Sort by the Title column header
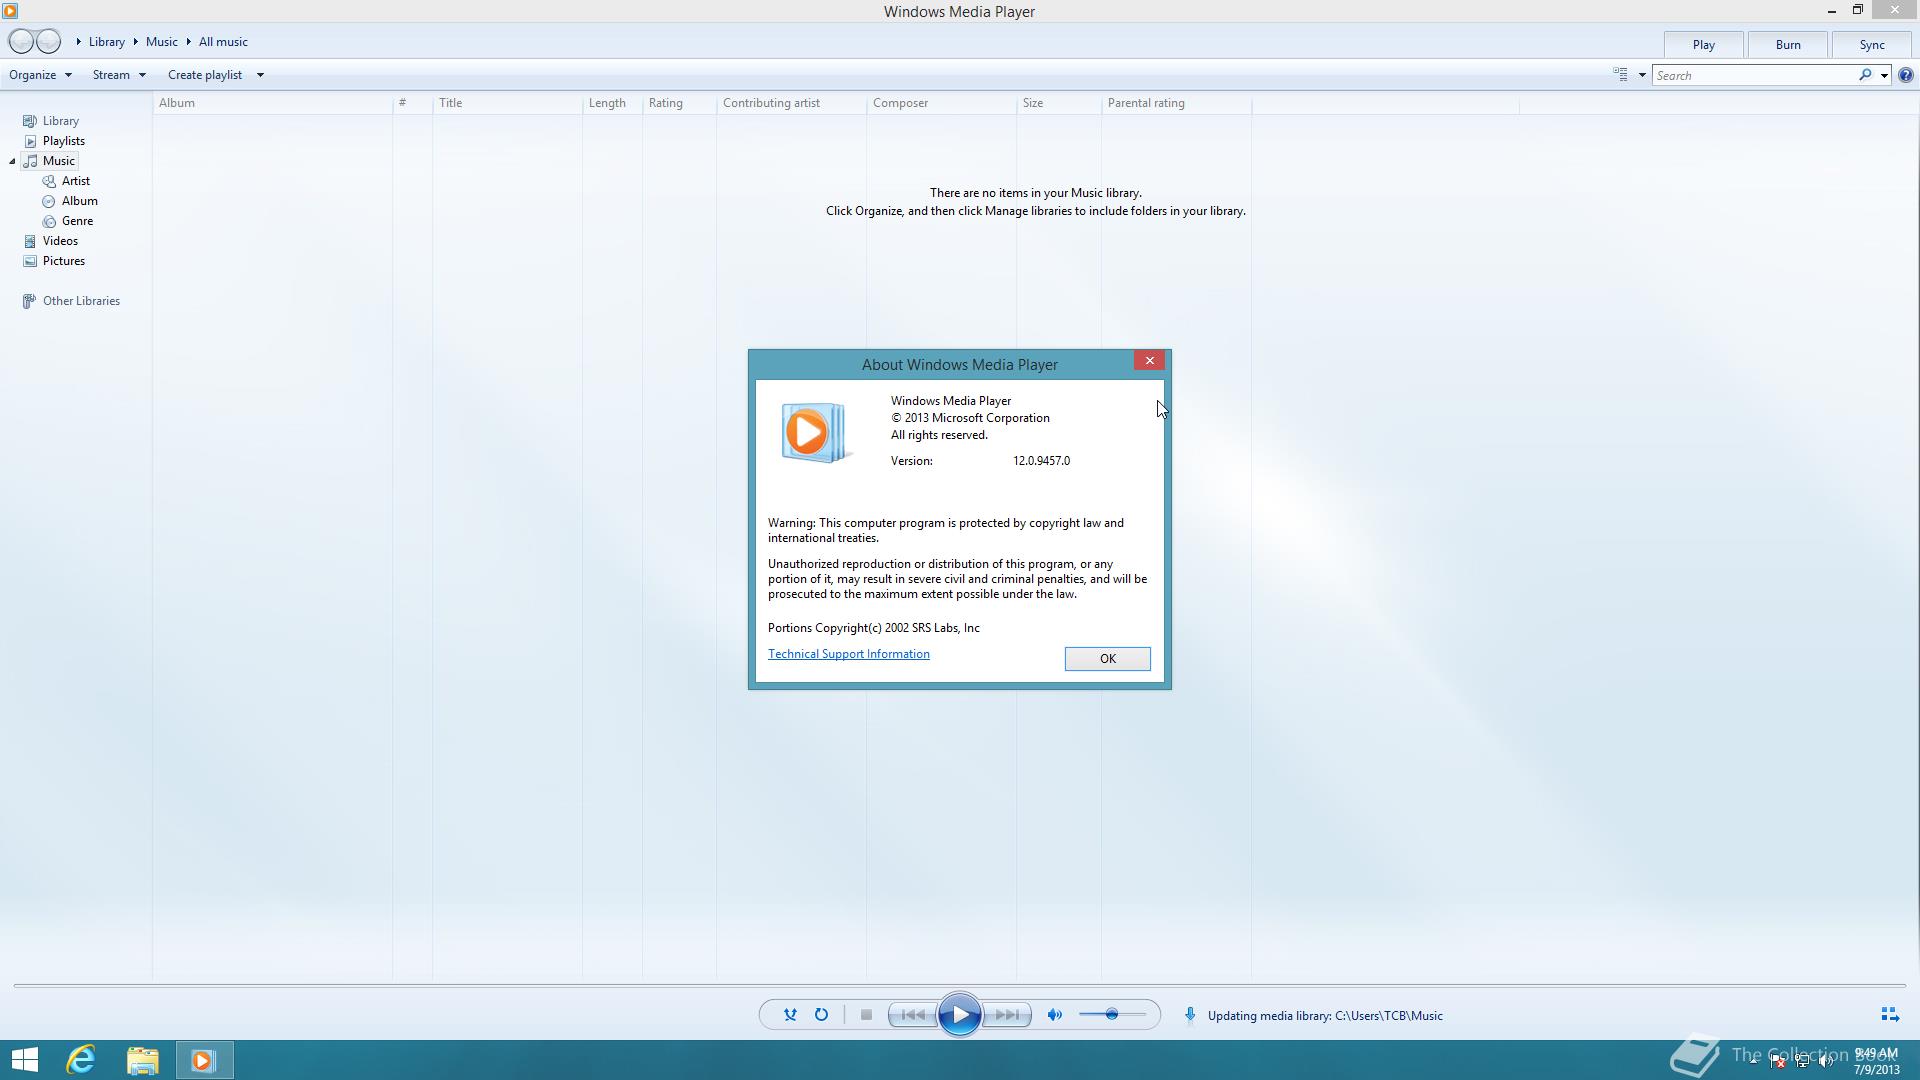This screenshot has height=1080, width=1920. (508, 103)
